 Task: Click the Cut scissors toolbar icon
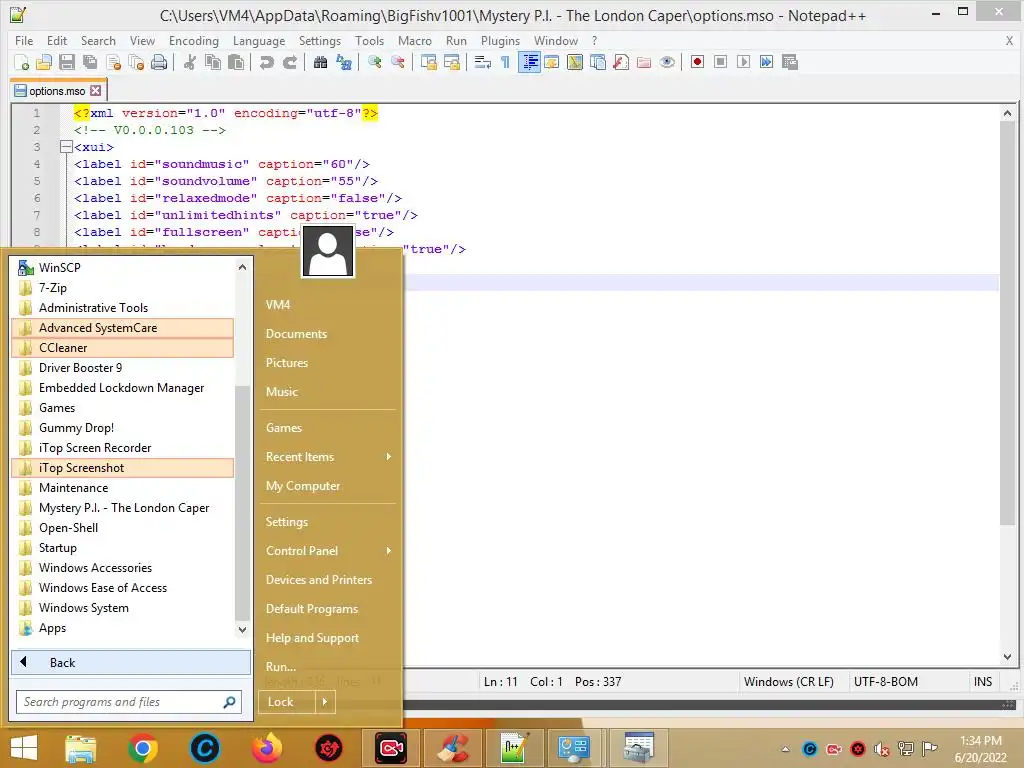189,62
